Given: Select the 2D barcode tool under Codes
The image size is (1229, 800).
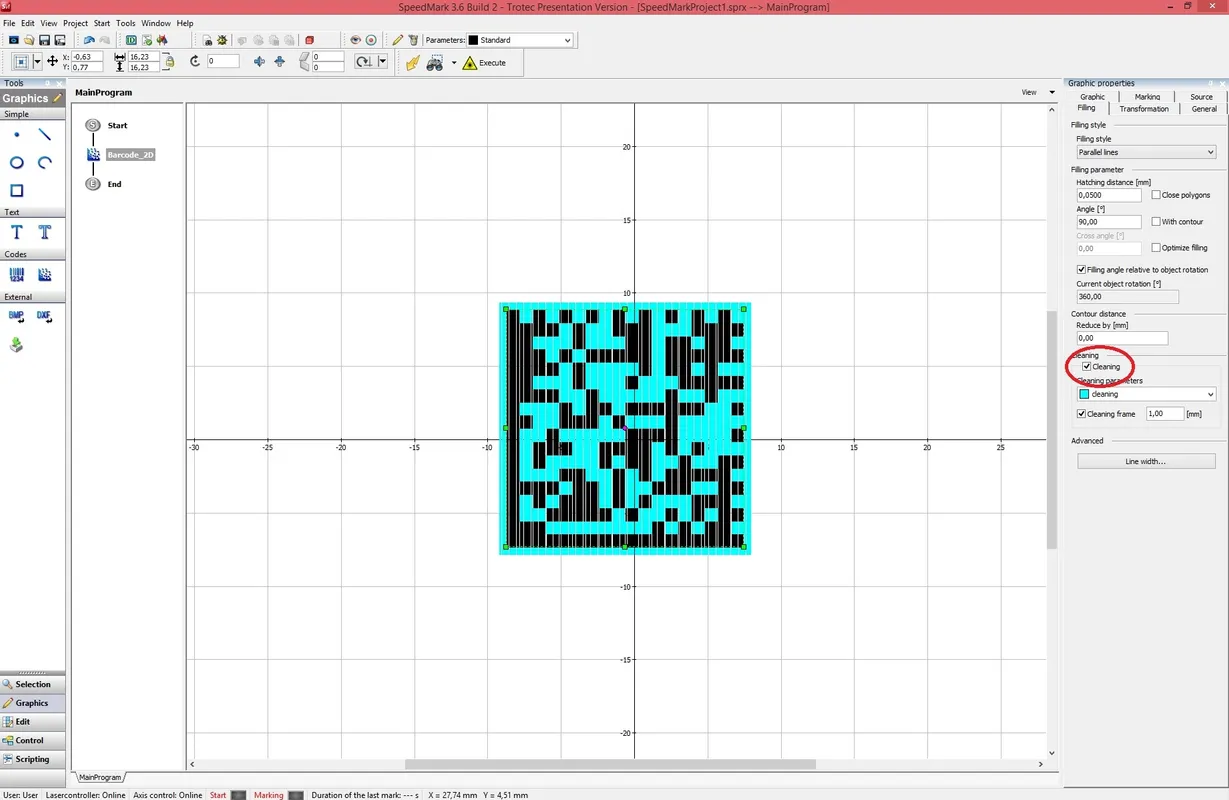Looking at the screenshot, I should pos(45,275).
